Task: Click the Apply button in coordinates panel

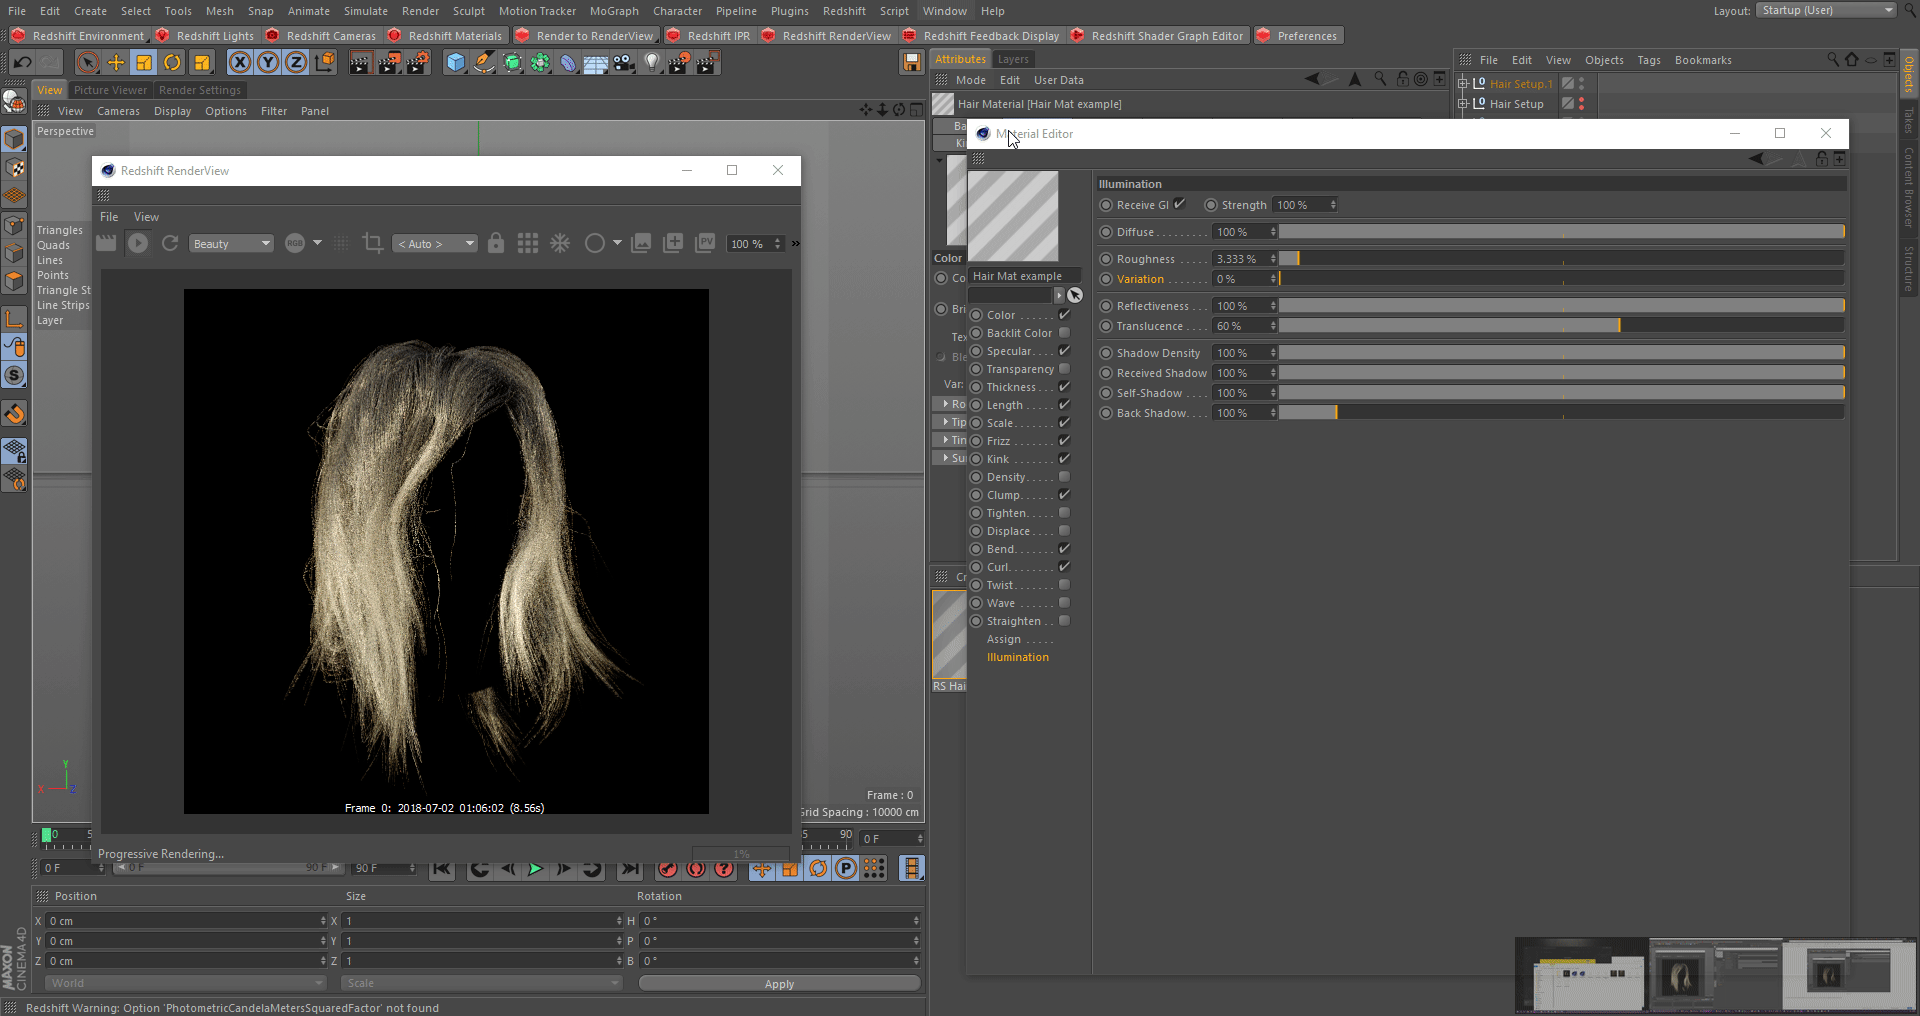Action: (779, 984)
